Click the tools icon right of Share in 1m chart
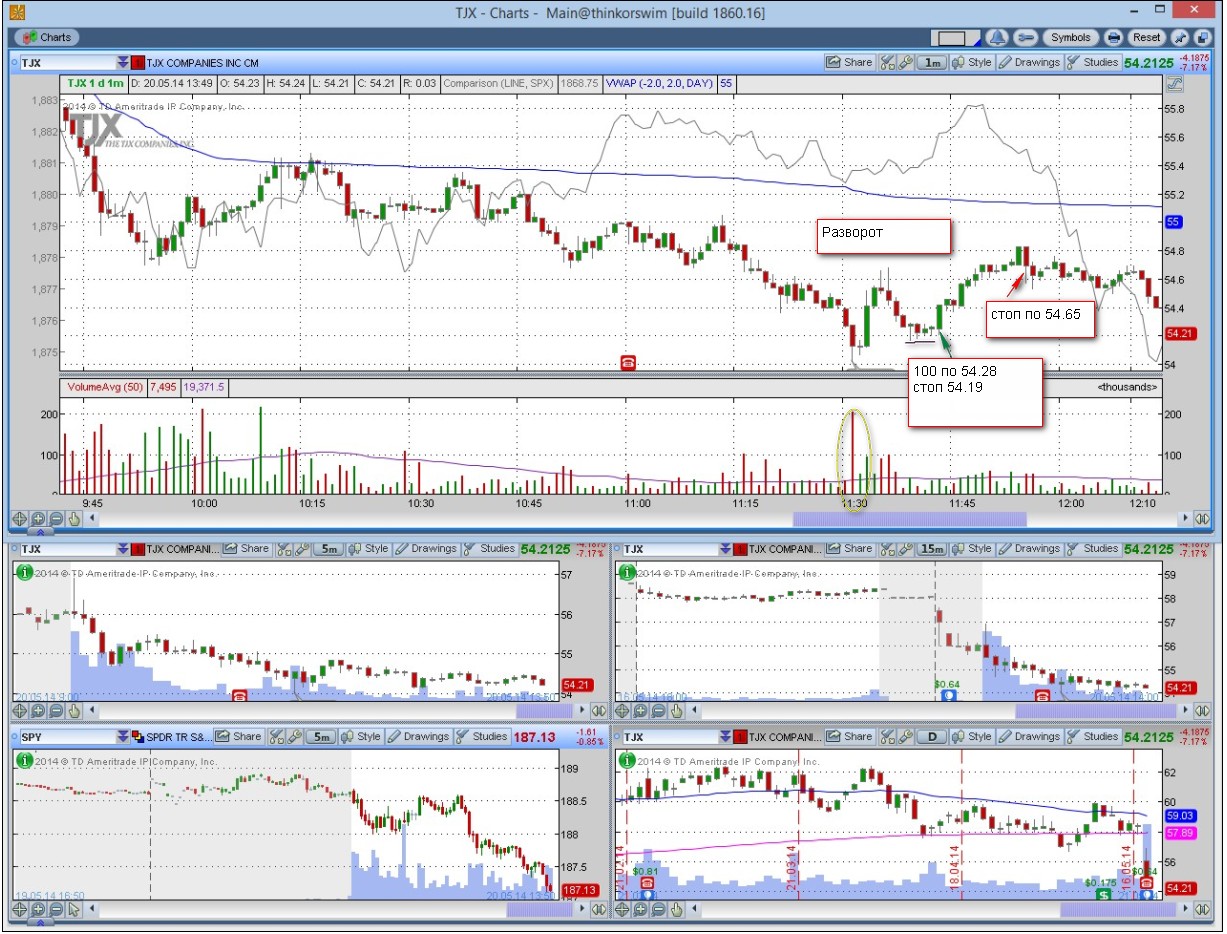 pos(887,62)
